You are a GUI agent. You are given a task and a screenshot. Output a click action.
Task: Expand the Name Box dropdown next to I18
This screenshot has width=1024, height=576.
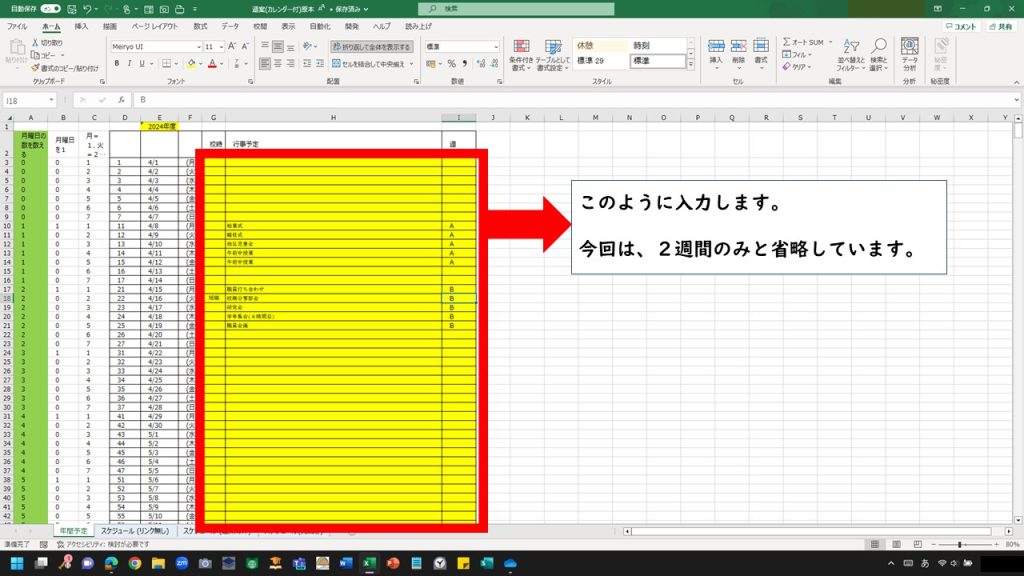(x=51, y=101)
